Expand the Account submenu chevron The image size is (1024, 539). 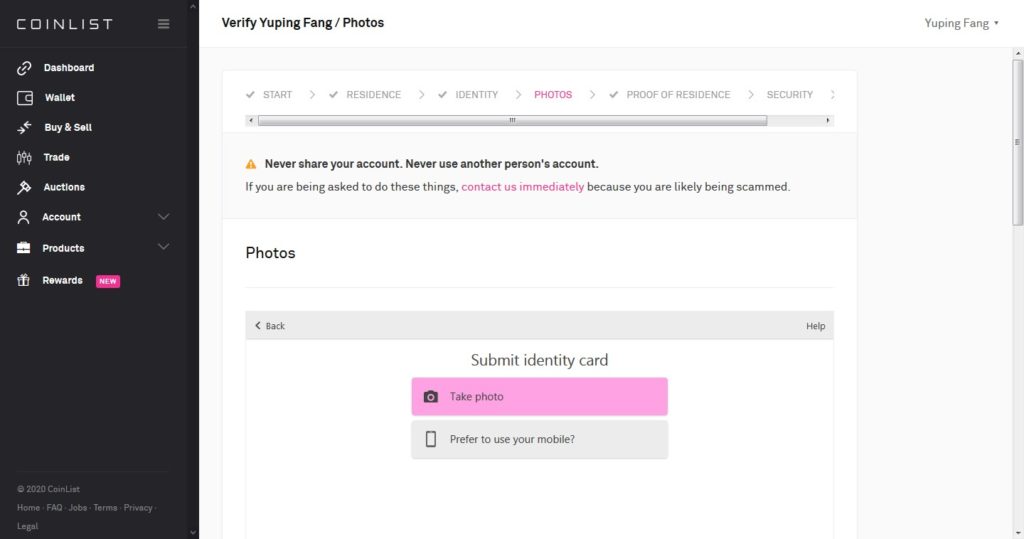pyautogui.click(x=163, y=216)
